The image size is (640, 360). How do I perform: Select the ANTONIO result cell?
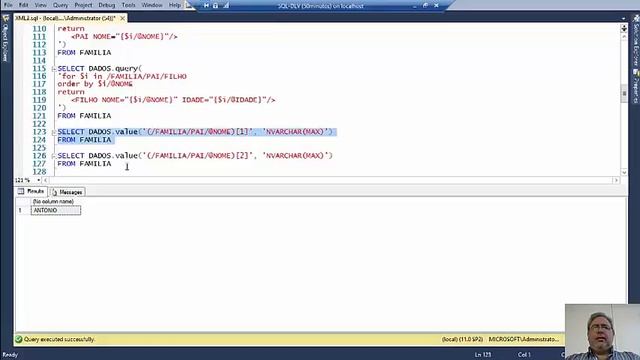click(x=56, y=210)
